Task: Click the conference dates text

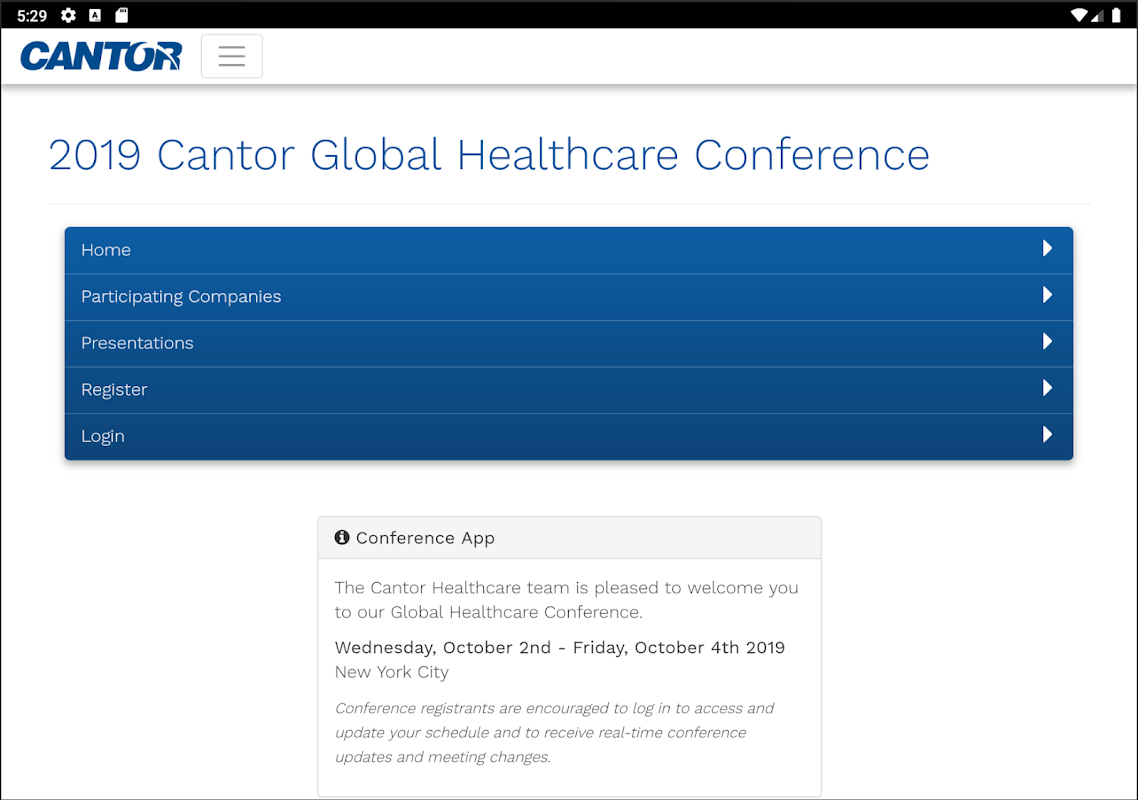Action: click(x=560, y=648)
